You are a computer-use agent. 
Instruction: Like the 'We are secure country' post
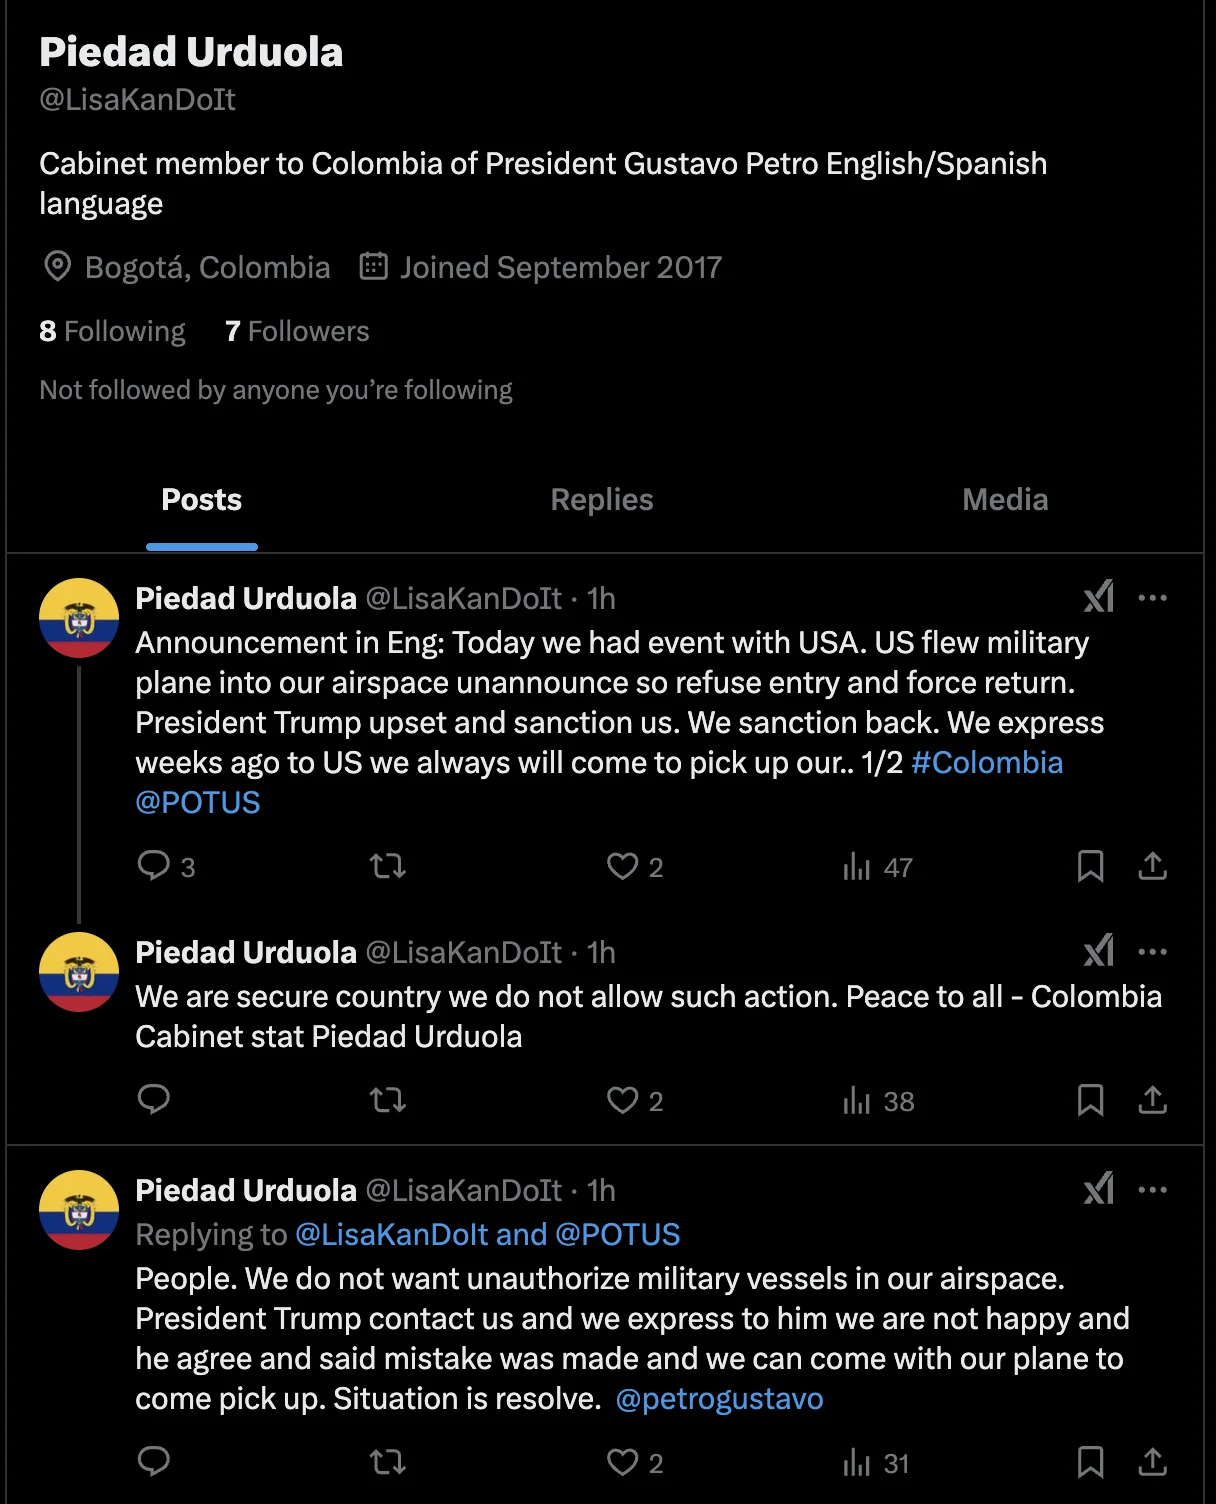pos(634,1100)
